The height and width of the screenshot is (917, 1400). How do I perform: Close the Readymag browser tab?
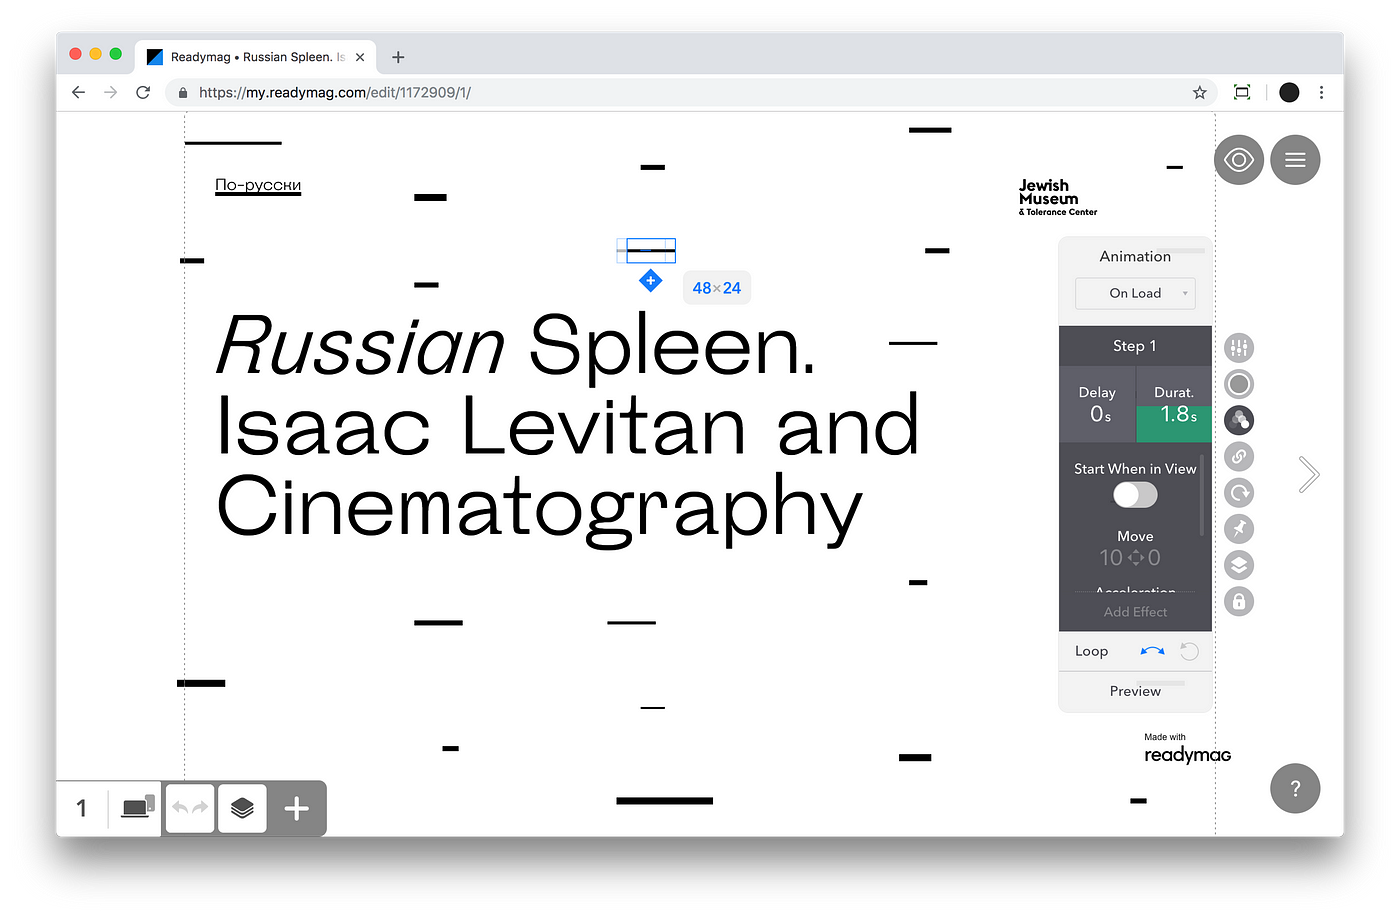pos(360,57)
